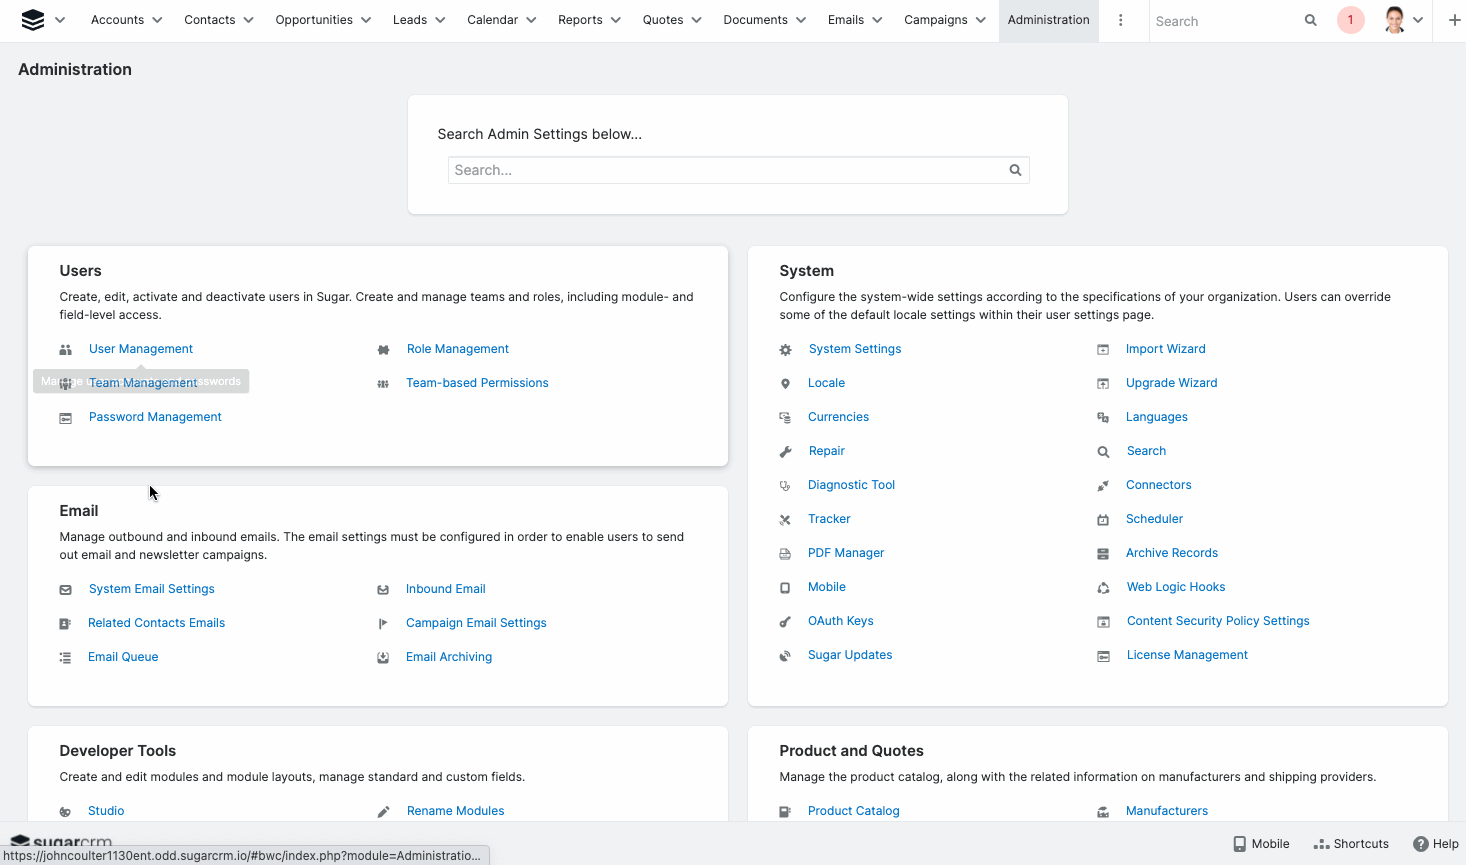The height and width of the screenshot is (865, 1466).
Task: Click the admin settings search magnifier icon
Action: (1015, 170)
